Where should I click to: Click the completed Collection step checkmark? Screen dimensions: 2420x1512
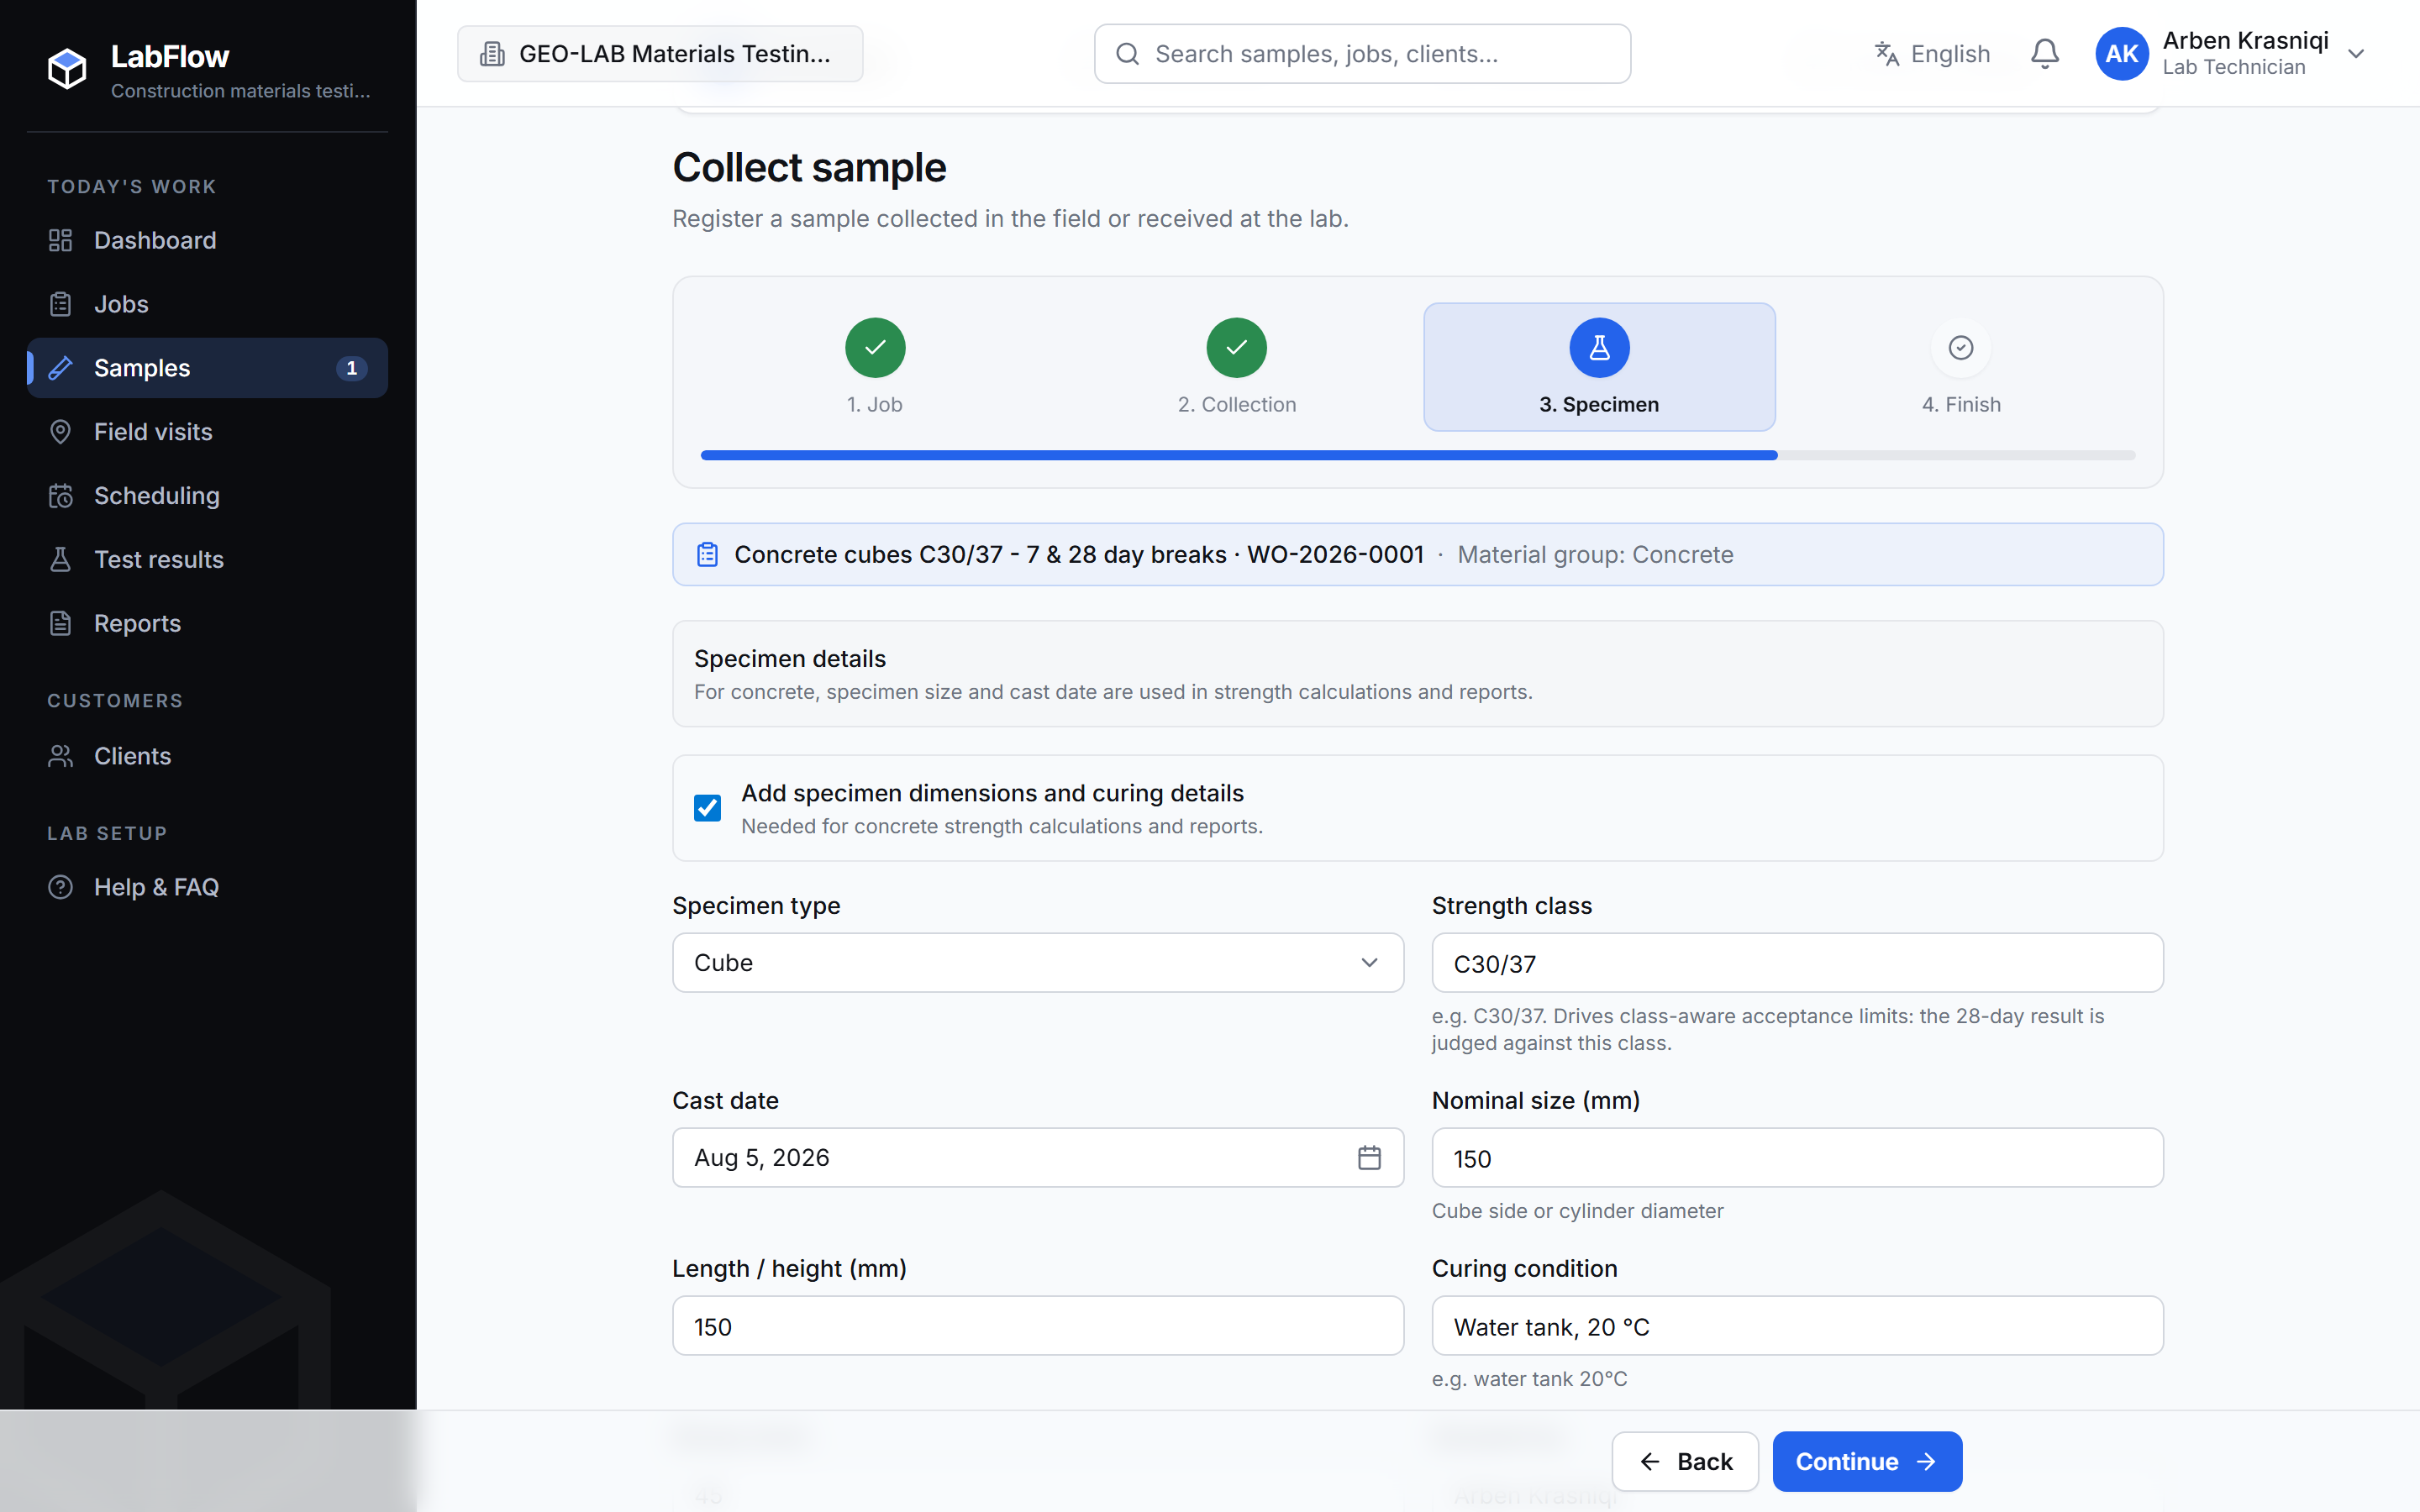[x=1236, y=347]
